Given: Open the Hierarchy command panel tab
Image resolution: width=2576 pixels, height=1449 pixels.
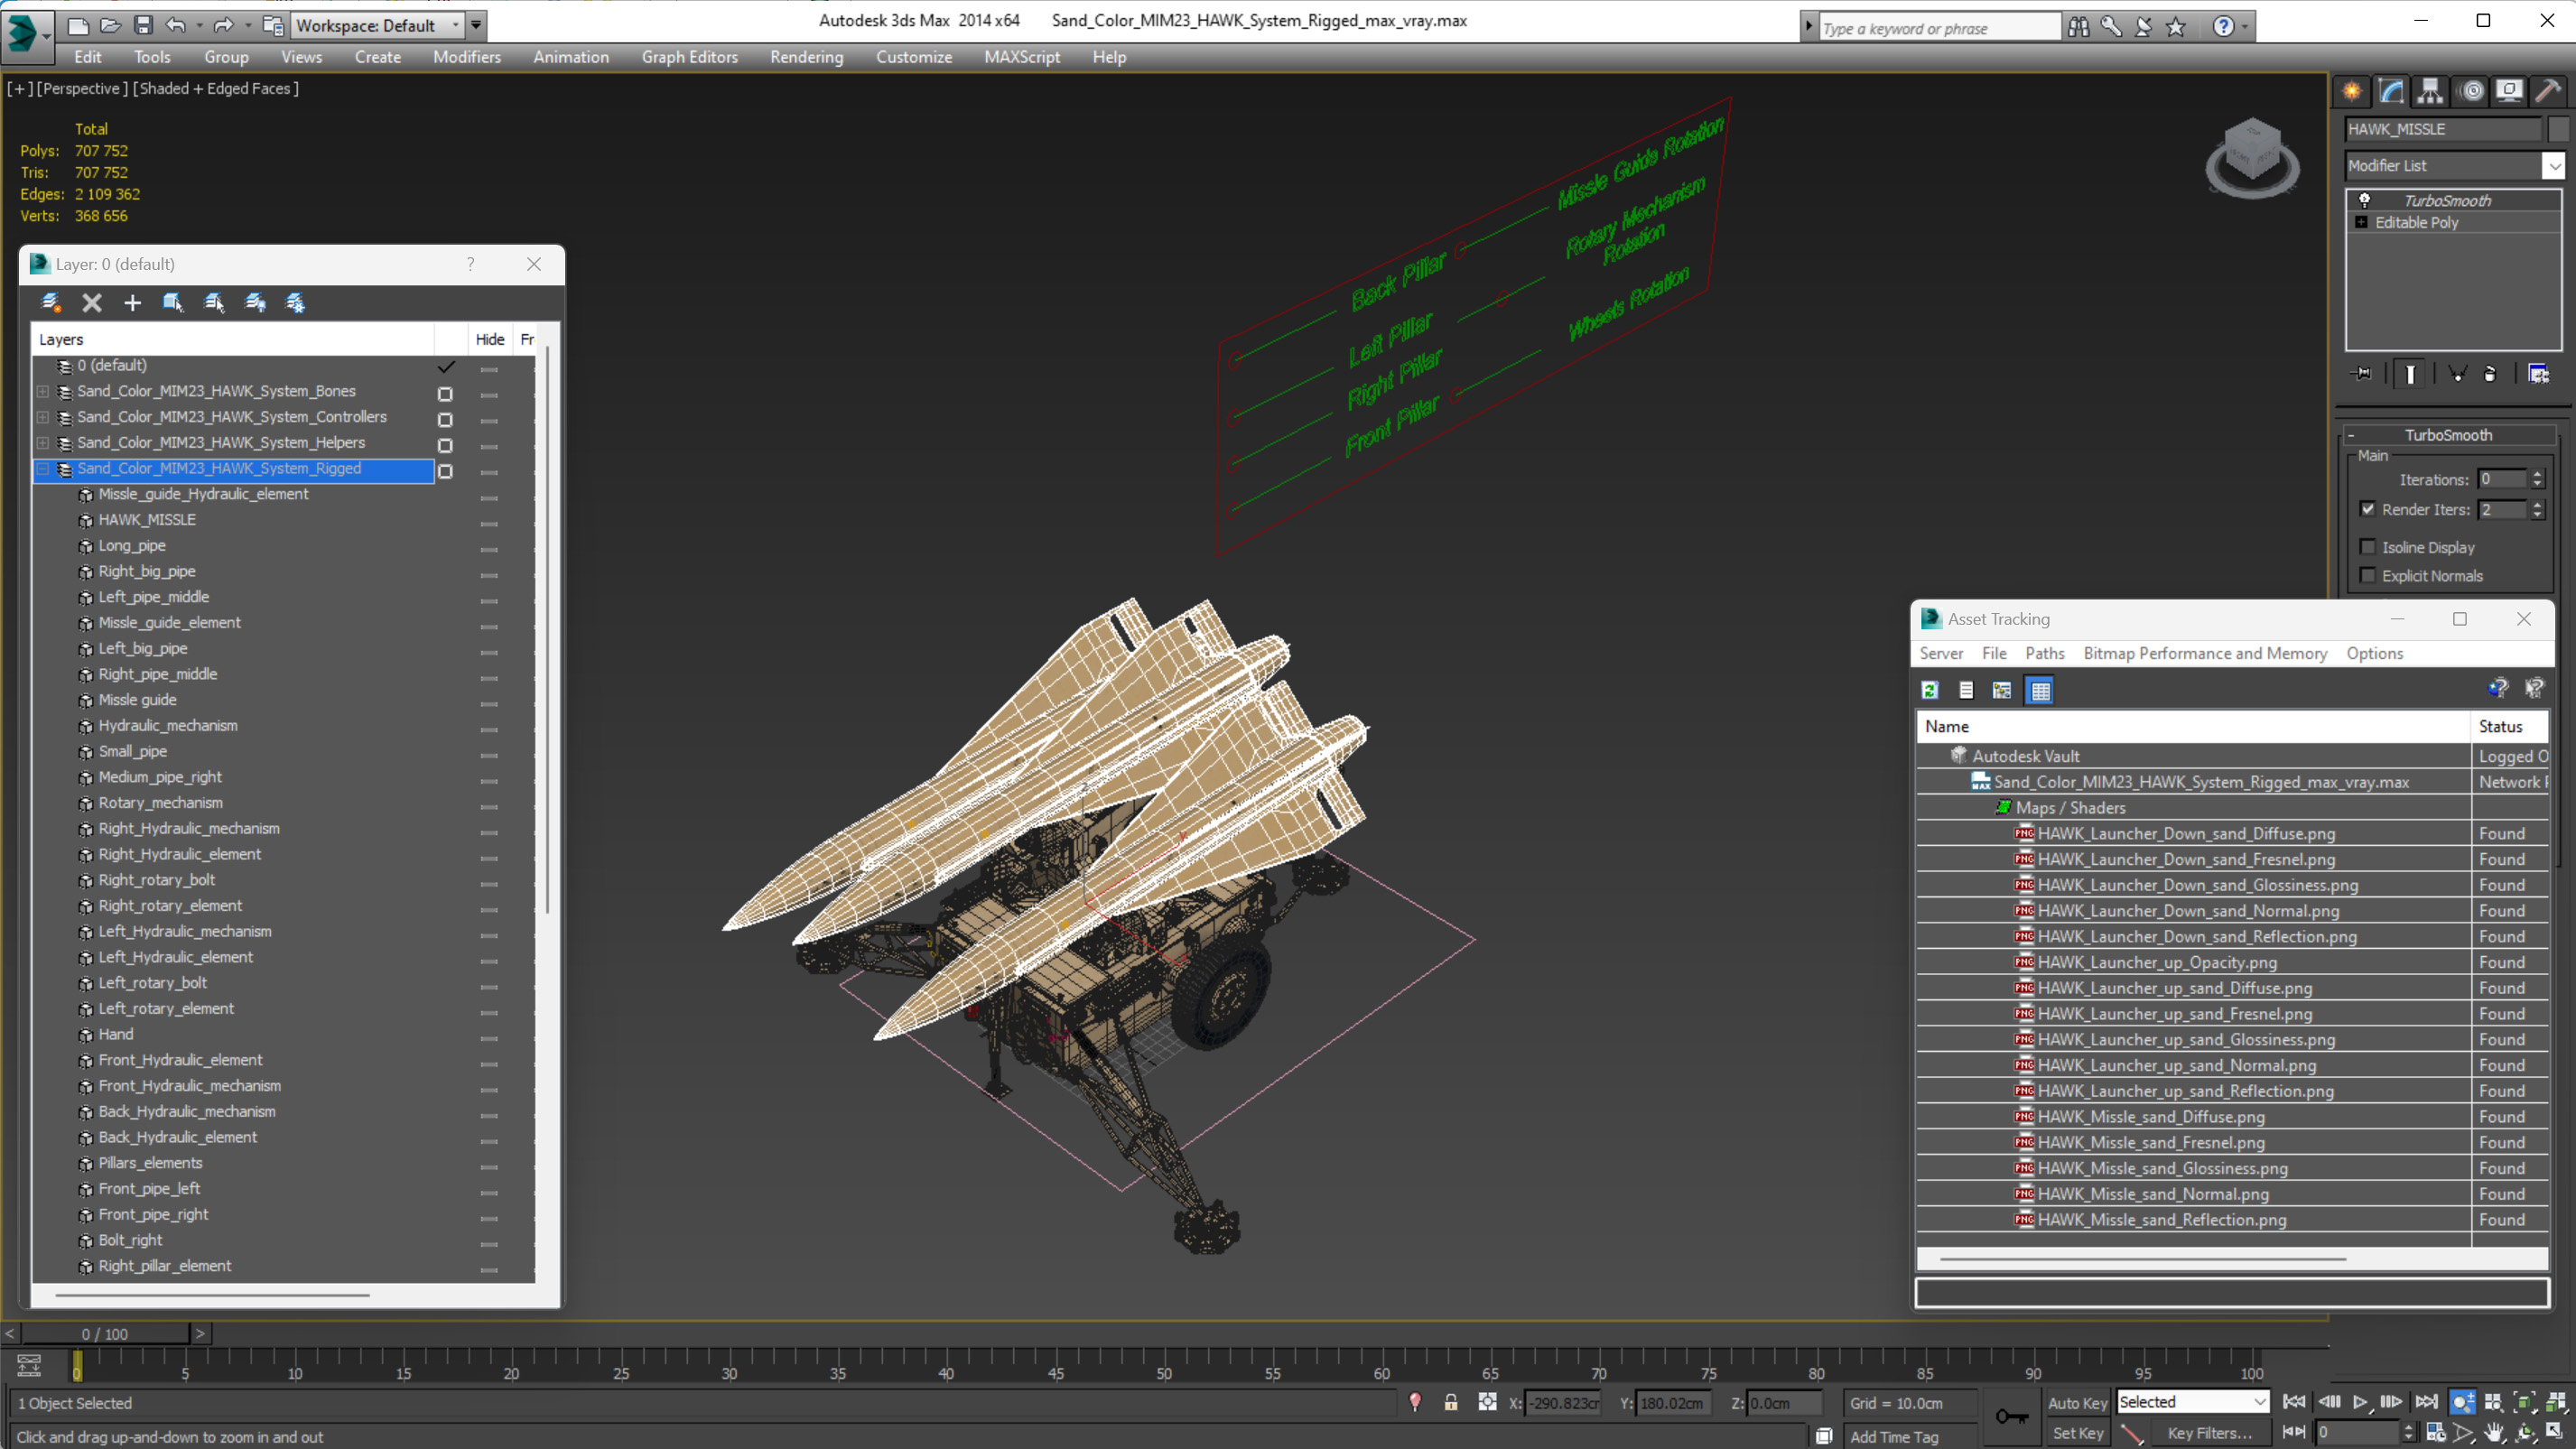Looking at the screenshot, I should tap(2430, 91).
